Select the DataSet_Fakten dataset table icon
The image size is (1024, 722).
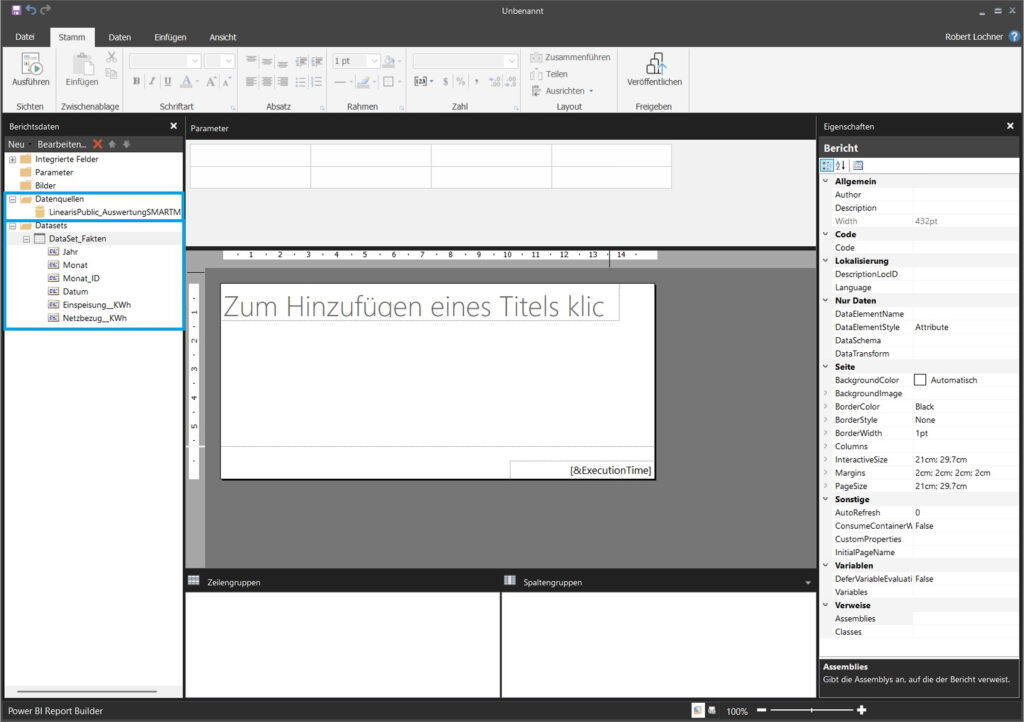pyautogui.click(x=40, y=239)
